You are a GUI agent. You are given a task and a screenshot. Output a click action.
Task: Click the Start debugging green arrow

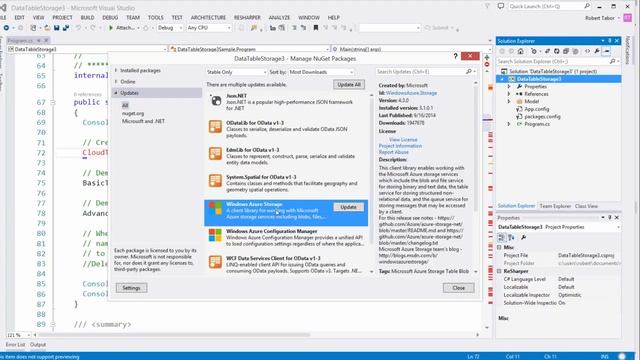click(x=111, y=28)
